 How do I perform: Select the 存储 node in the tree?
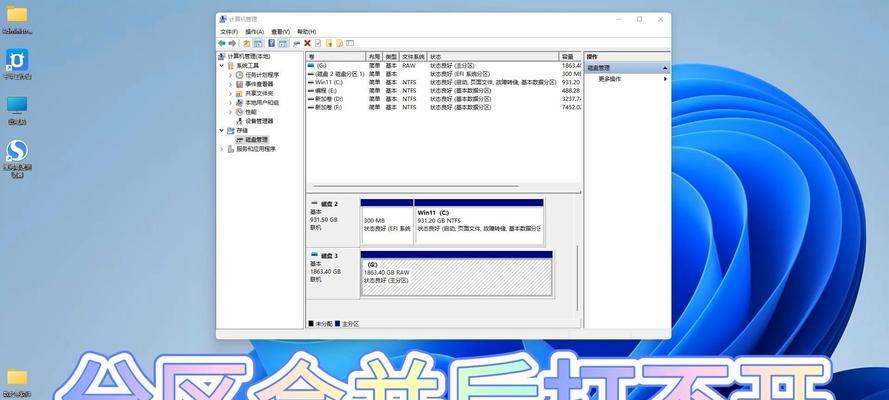(238, 130)
